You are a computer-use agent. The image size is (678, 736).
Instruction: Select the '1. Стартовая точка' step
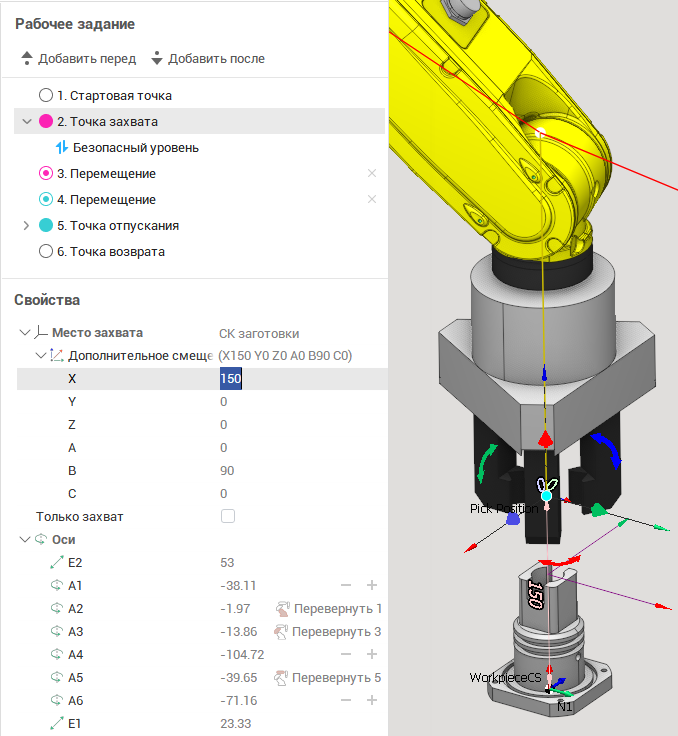[x=114, y=96]
